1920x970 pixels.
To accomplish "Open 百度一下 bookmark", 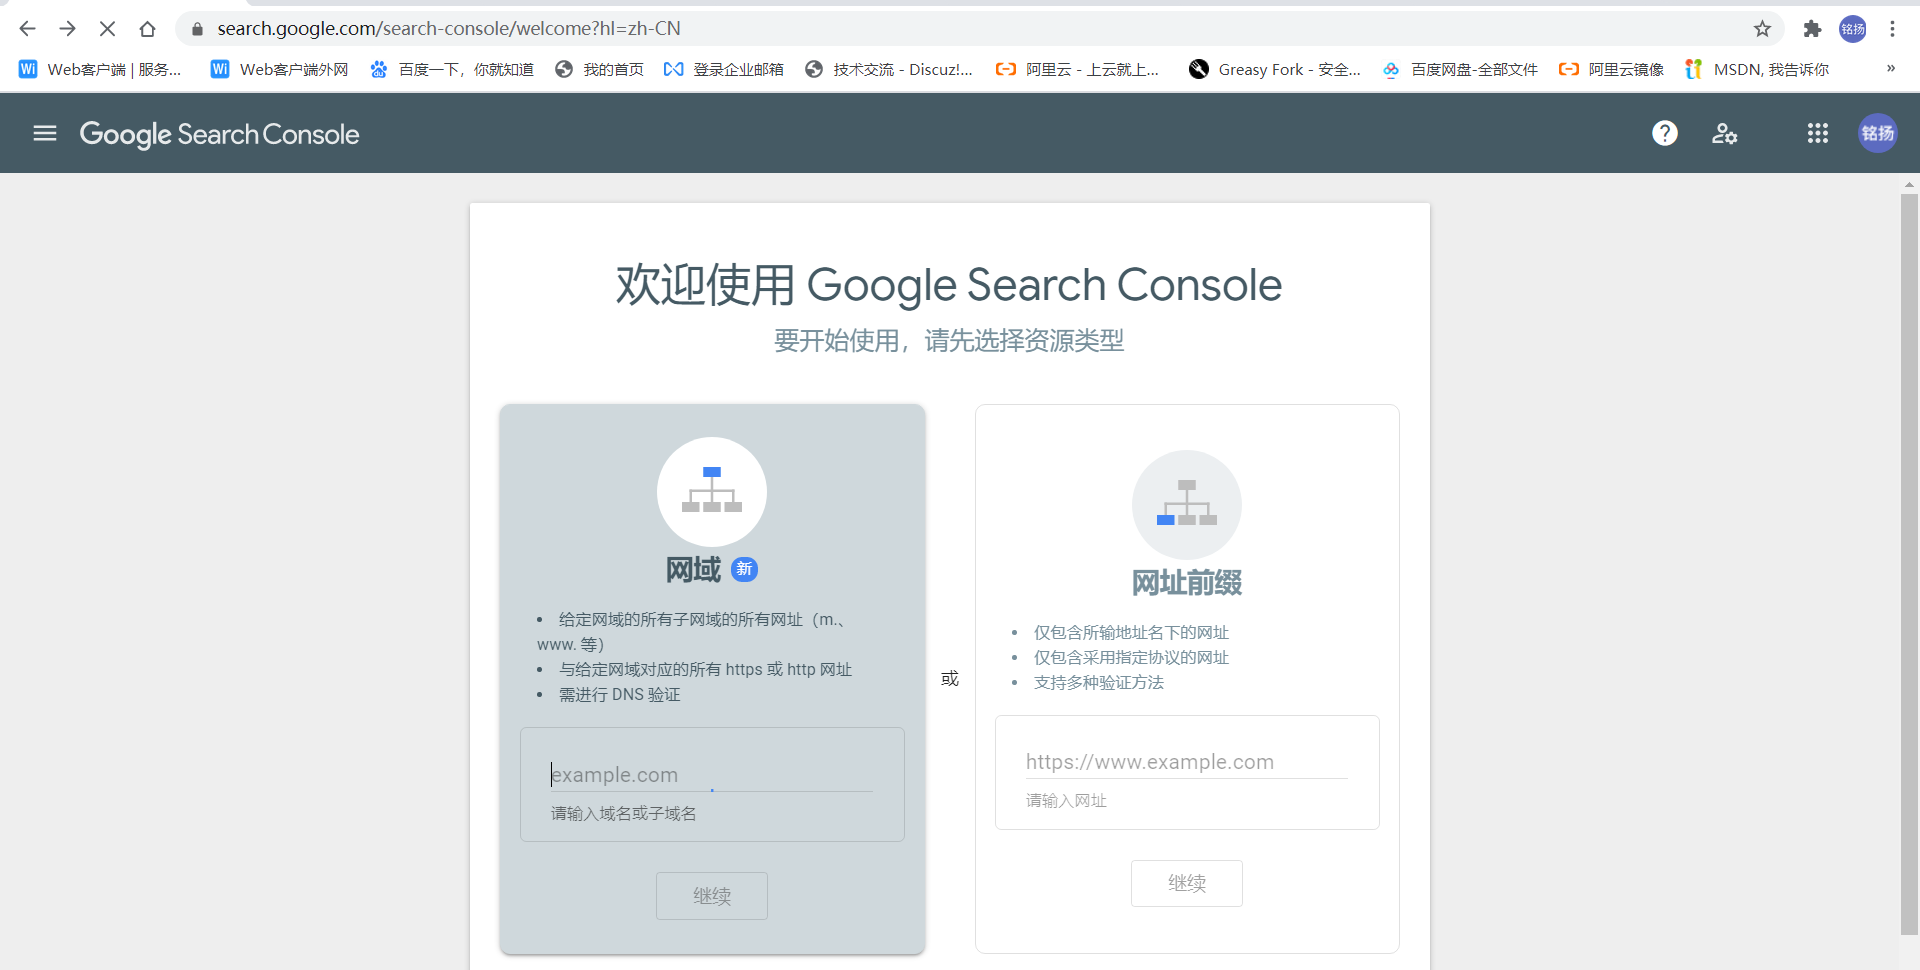I will [x=452, y=69].
